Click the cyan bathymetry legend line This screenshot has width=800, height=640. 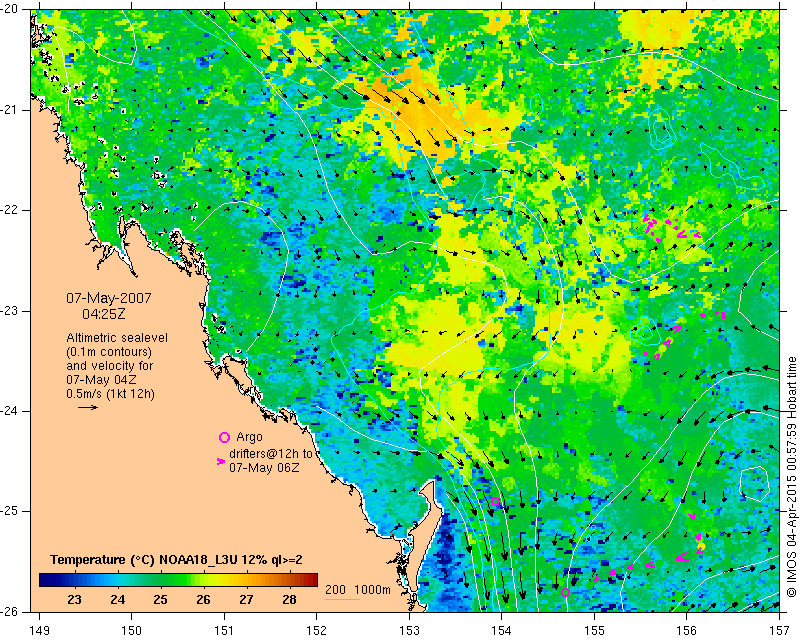[x=342, y=599]
